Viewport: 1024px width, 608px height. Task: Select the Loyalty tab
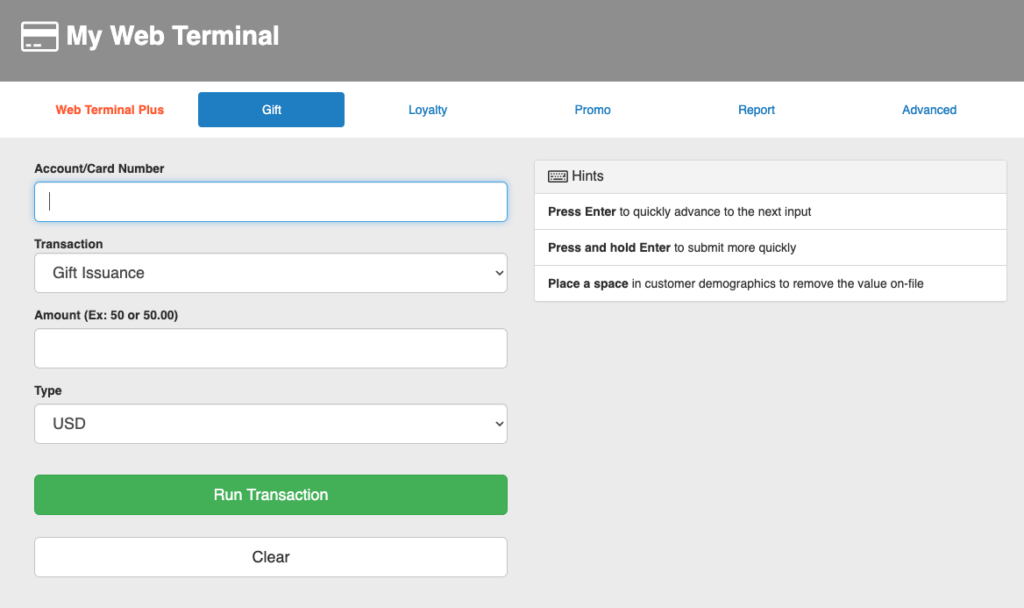427,110
